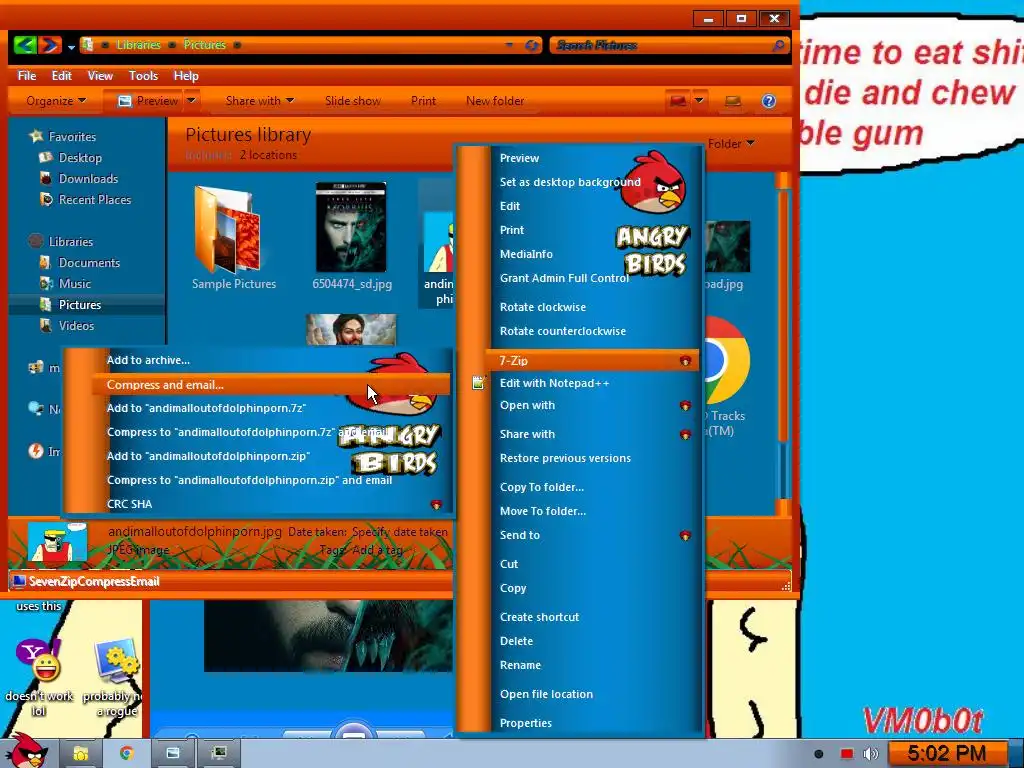Toggle the preview pane icon
The width and height of the screenshot is (1024, 768).
[x=733, y=101]
